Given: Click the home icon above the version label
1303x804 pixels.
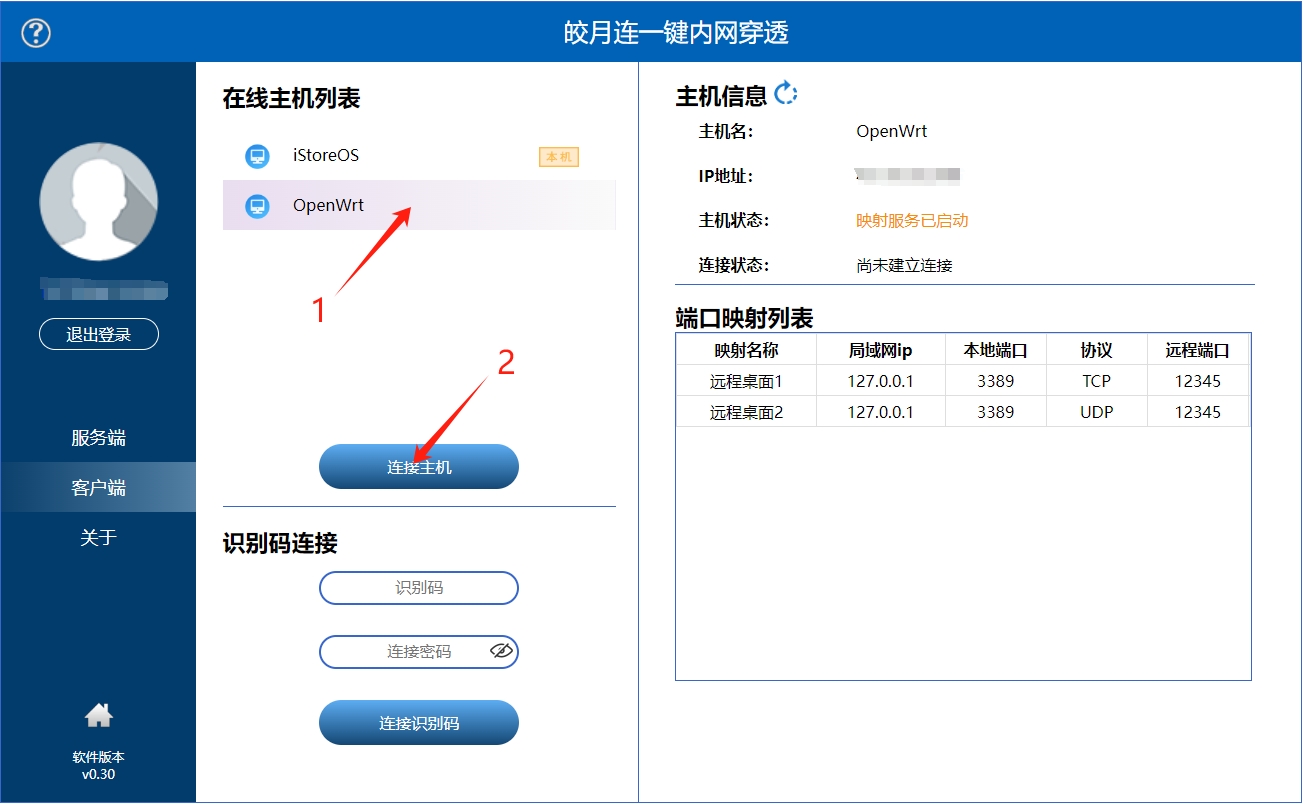Looking at the screenshot, I should [x=98, y=714].
